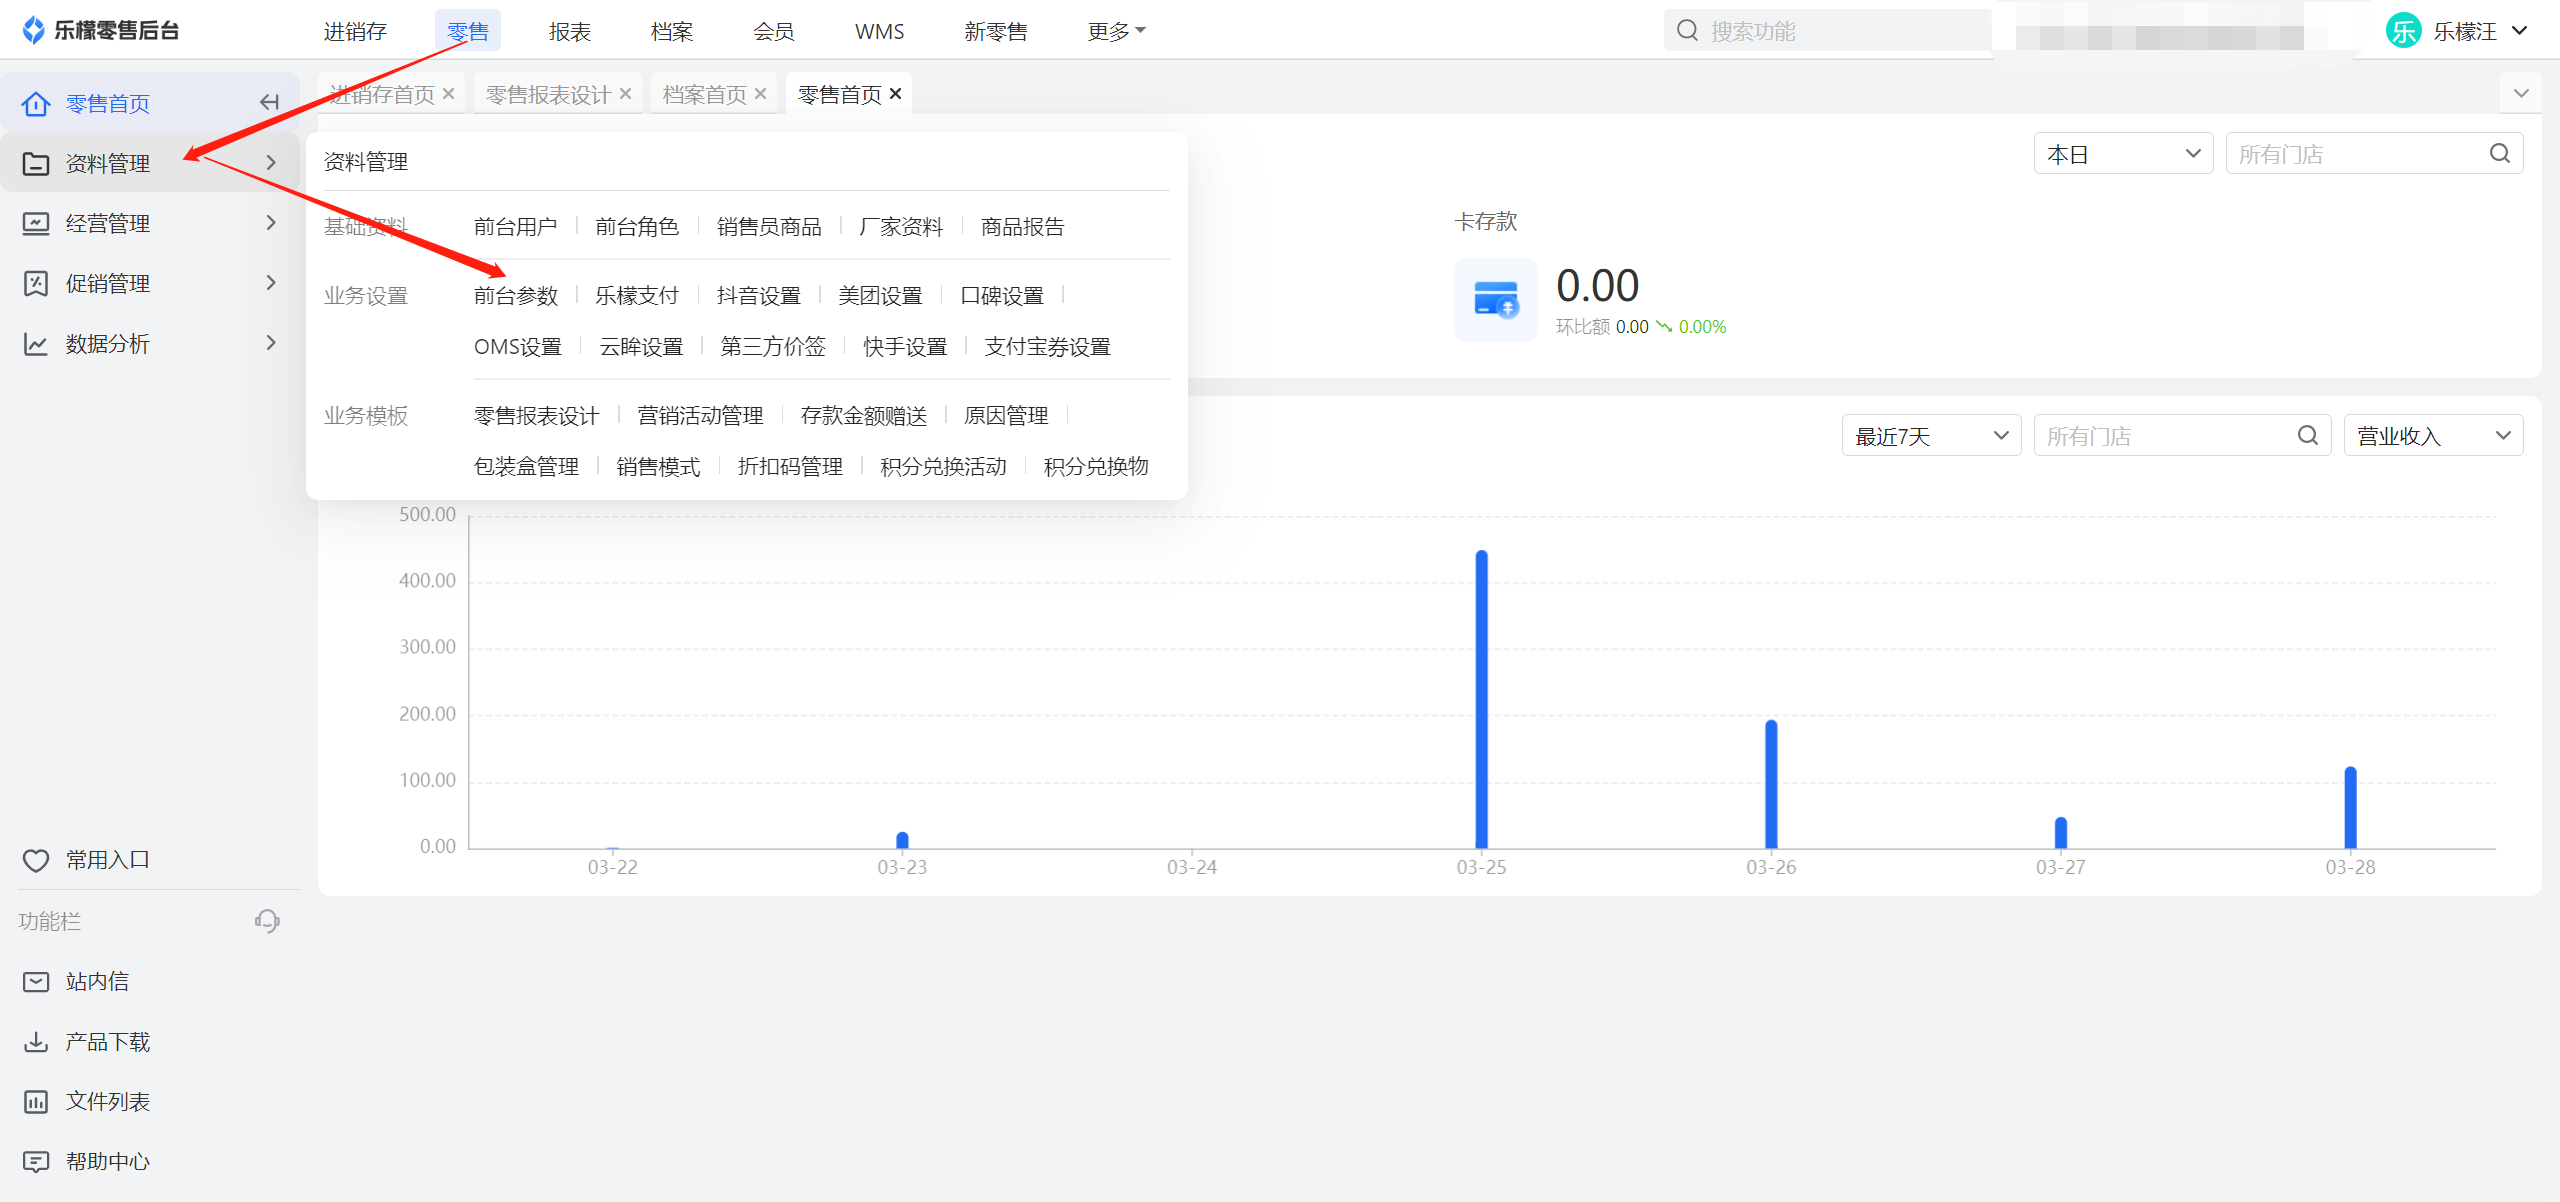The width and height of the screenshot is (2560, 1202).
Task: Open the 进销存 top menu
Action: point(355,31)
